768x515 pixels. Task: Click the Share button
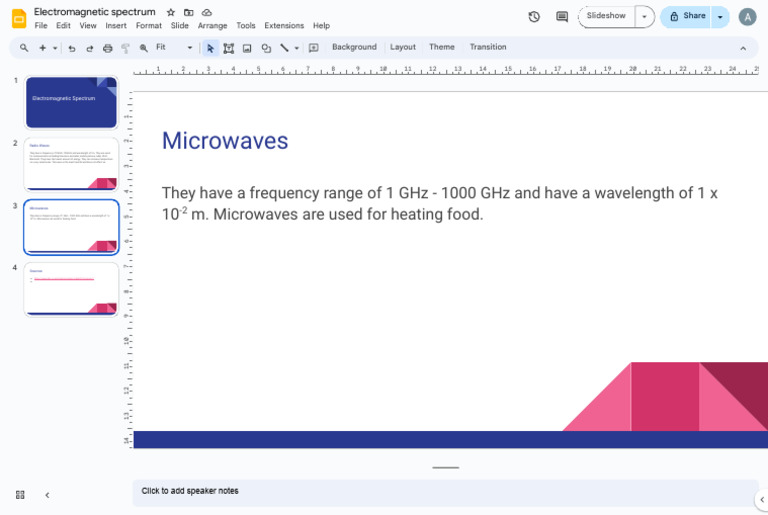(686, 17)
